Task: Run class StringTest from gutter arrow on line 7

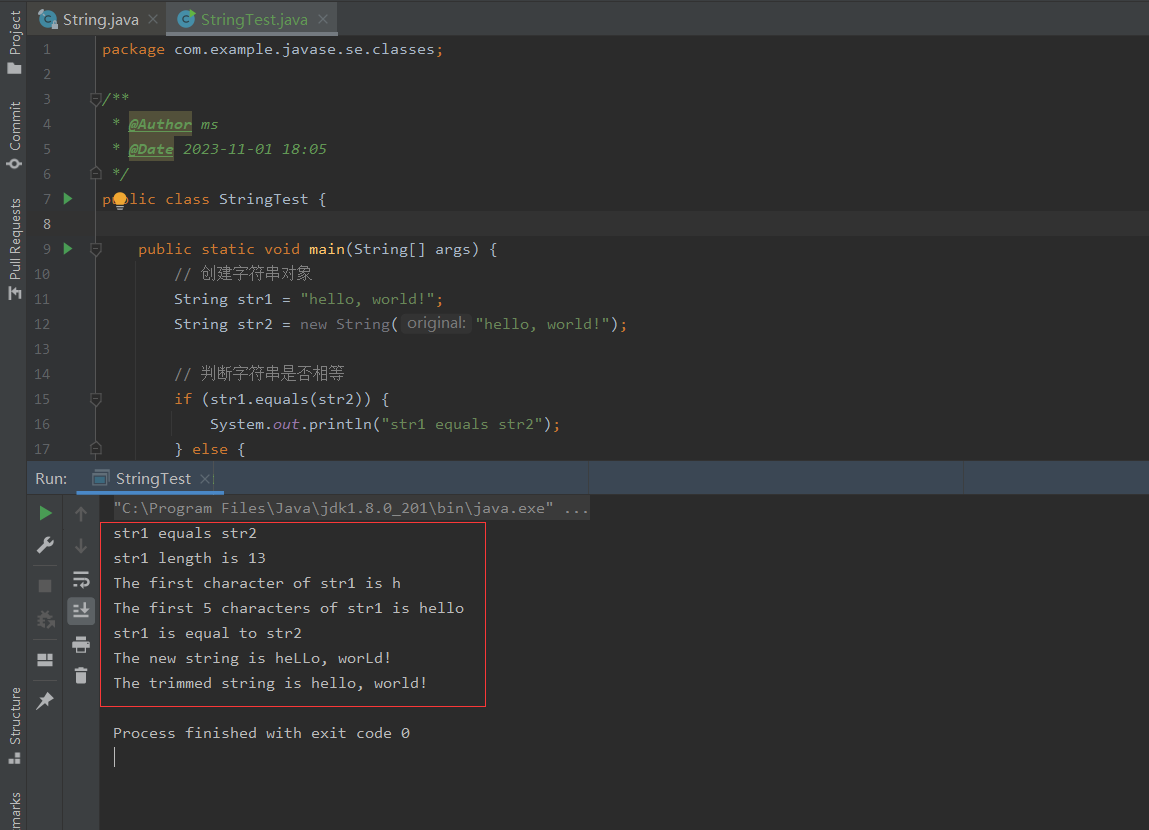Action: (68, 199)
